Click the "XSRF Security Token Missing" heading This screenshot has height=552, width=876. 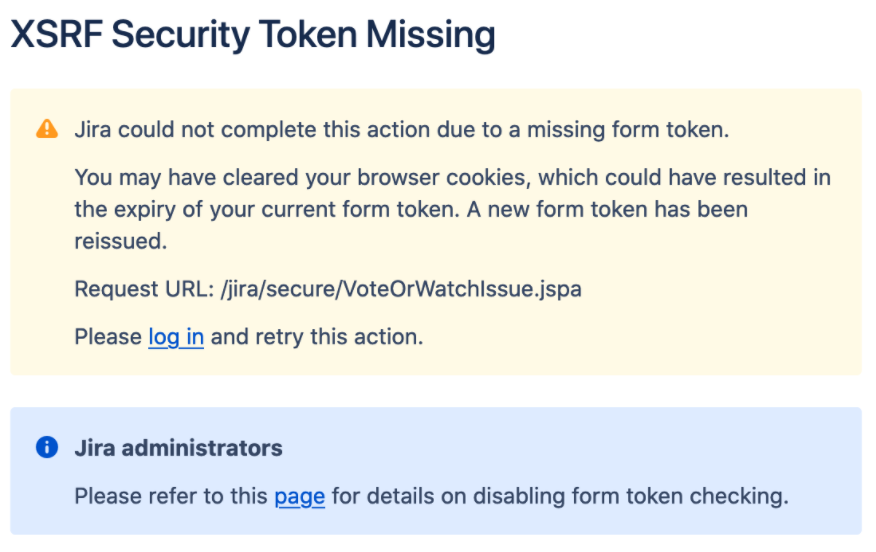click(x=253, y=35)
